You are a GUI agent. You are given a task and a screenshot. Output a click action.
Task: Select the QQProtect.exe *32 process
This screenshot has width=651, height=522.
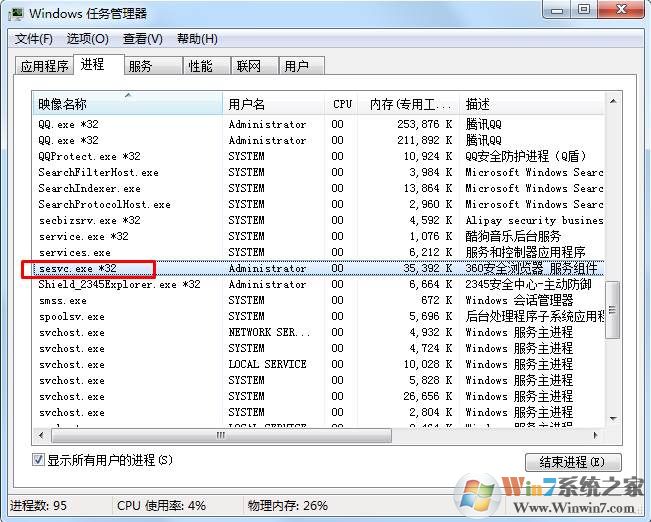tap(318, 156)
